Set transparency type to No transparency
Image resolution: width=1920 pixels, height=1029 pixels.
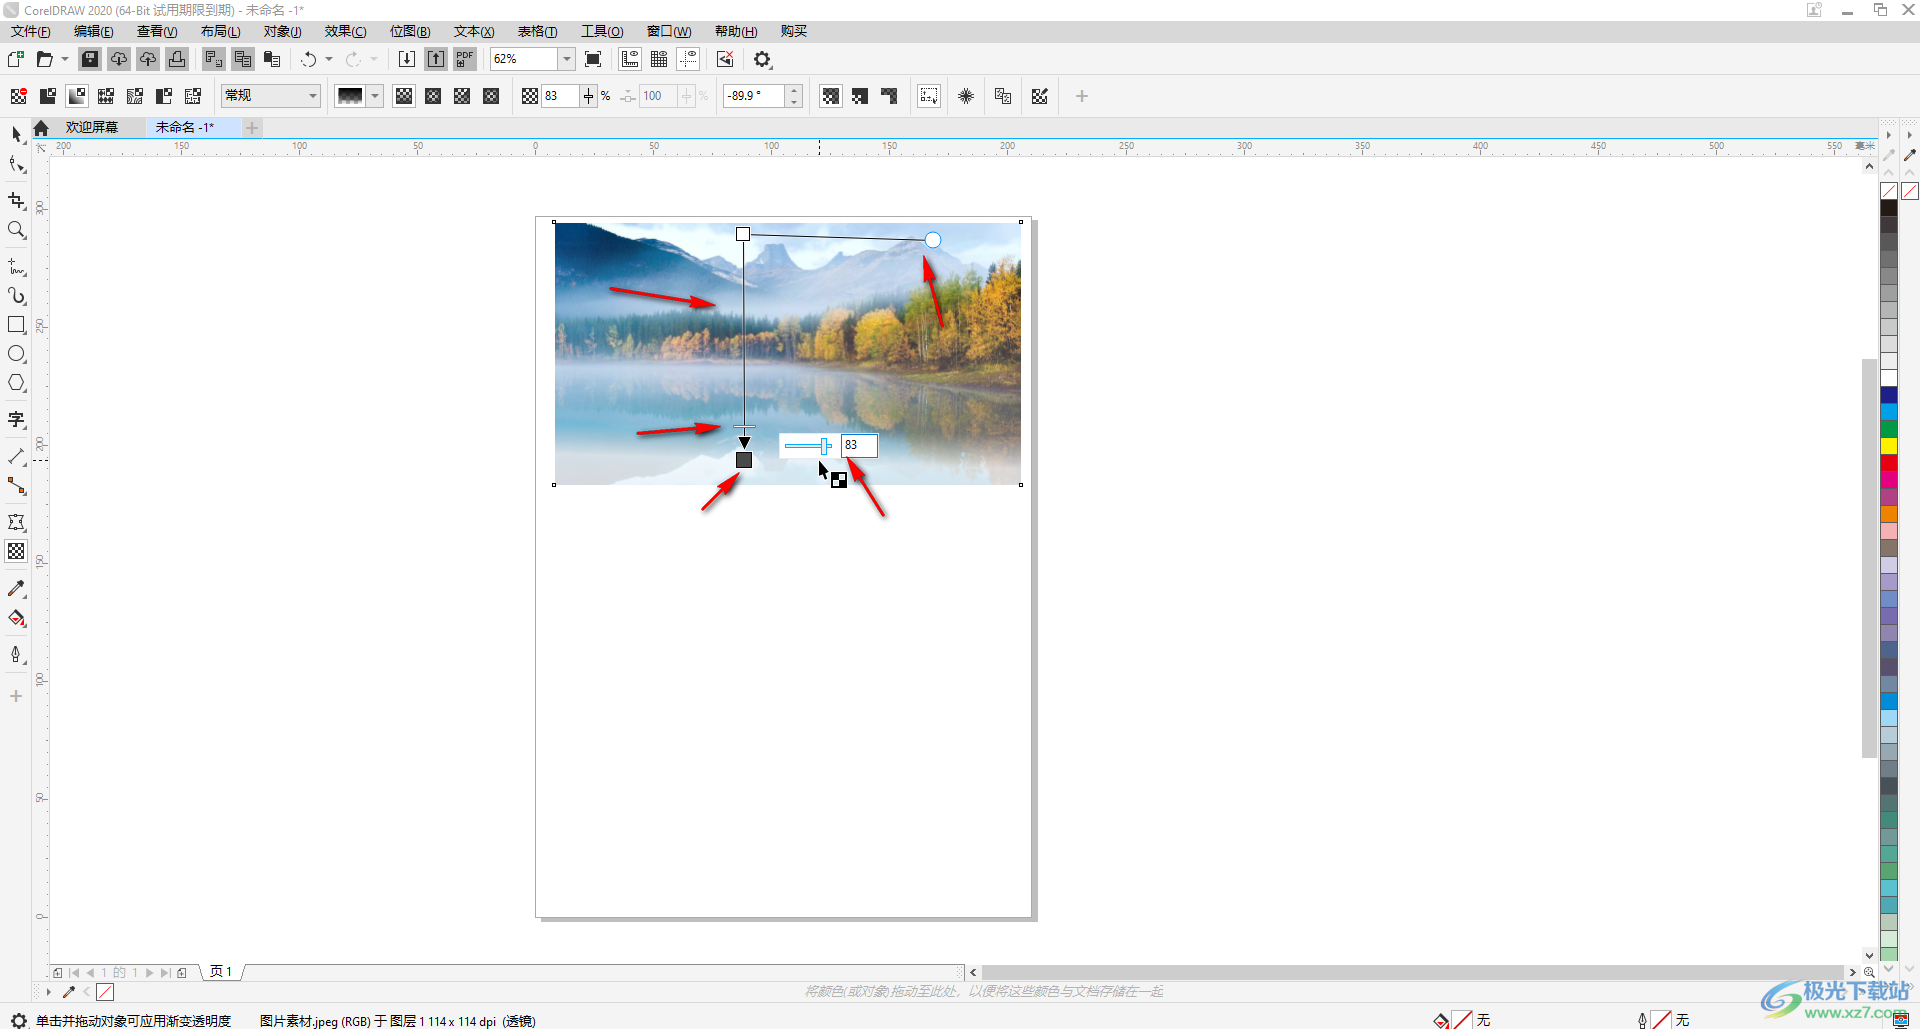point(18,96)
